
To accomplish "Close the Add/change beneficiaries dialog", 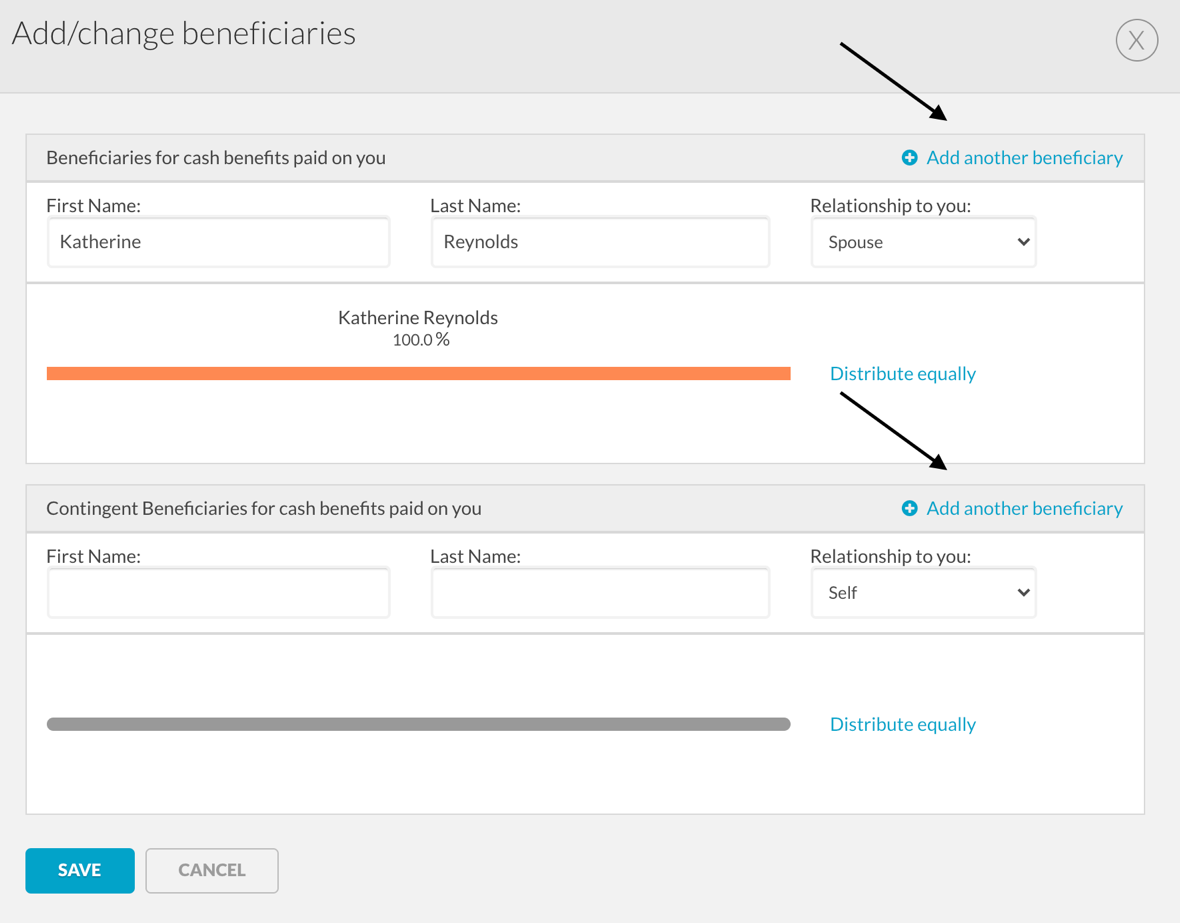I will (1136, 41).
